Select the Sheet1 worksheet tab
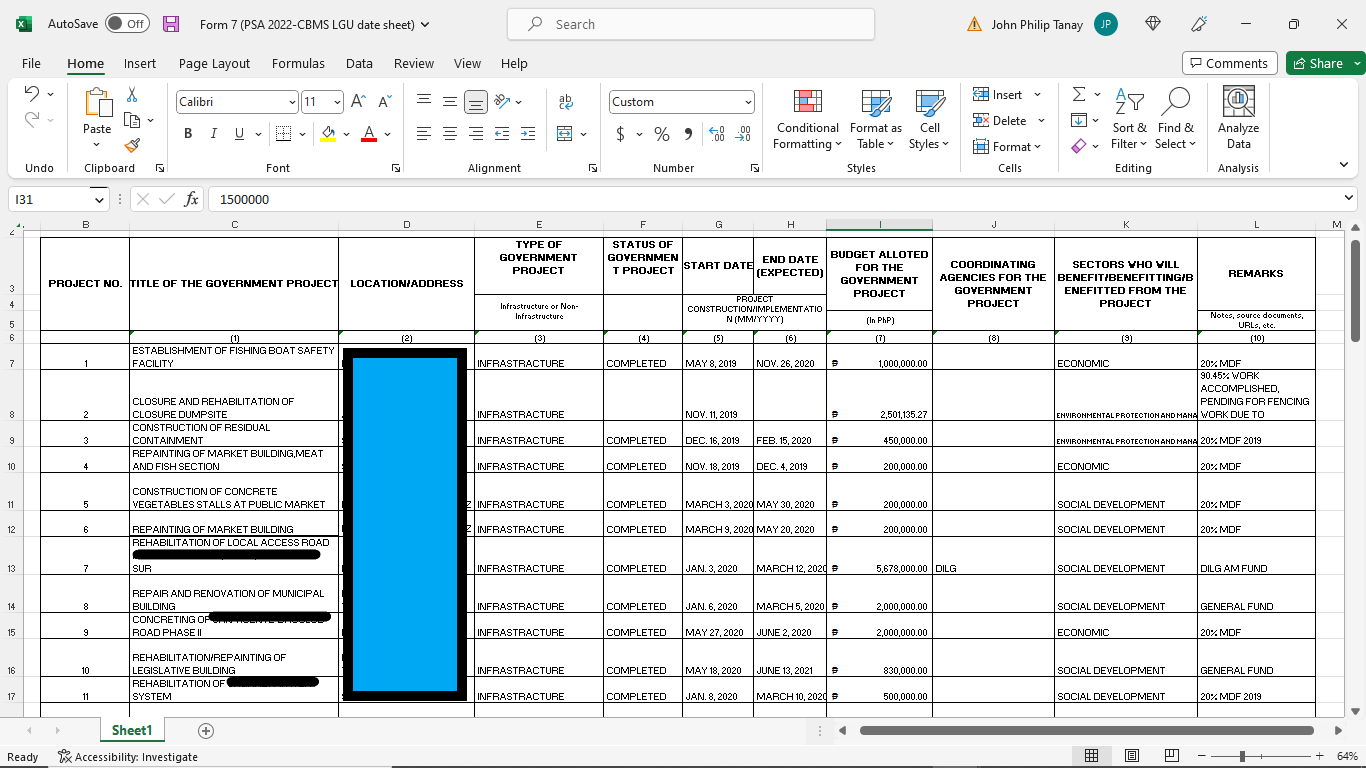This screenshot has height=768, width=1366. coord(132,731)
